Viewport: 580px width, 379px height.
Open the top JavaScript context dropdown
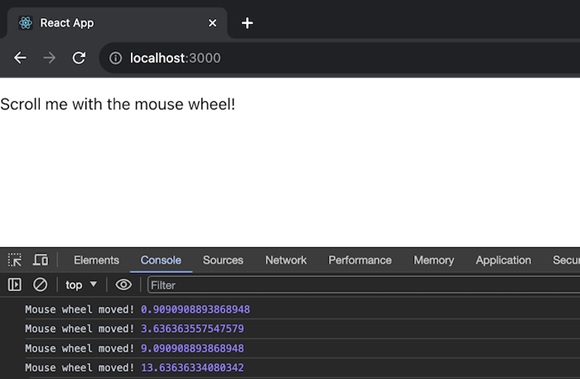click(81, 285)
